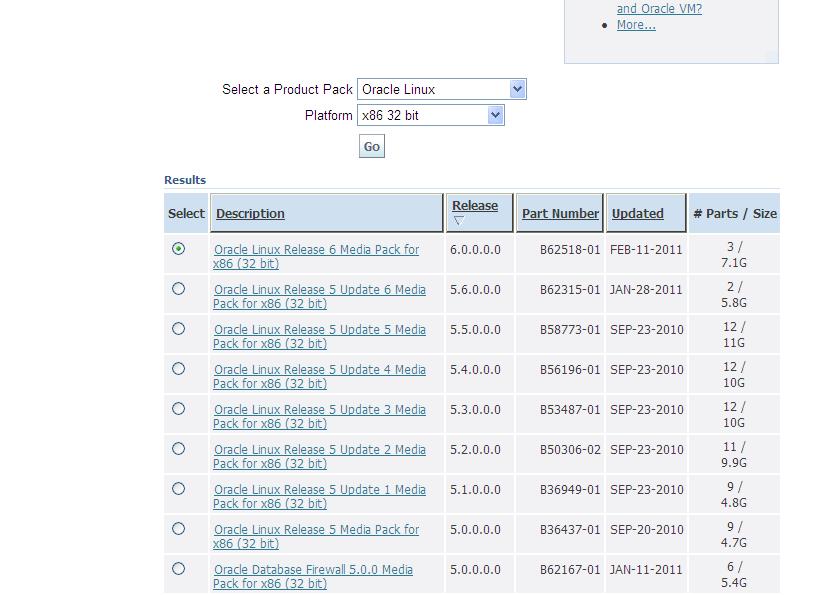Image resolution: width=837 pixels, height=595 pixels.
Task: Click part number B36437-01
Action: tap(570, 530)
